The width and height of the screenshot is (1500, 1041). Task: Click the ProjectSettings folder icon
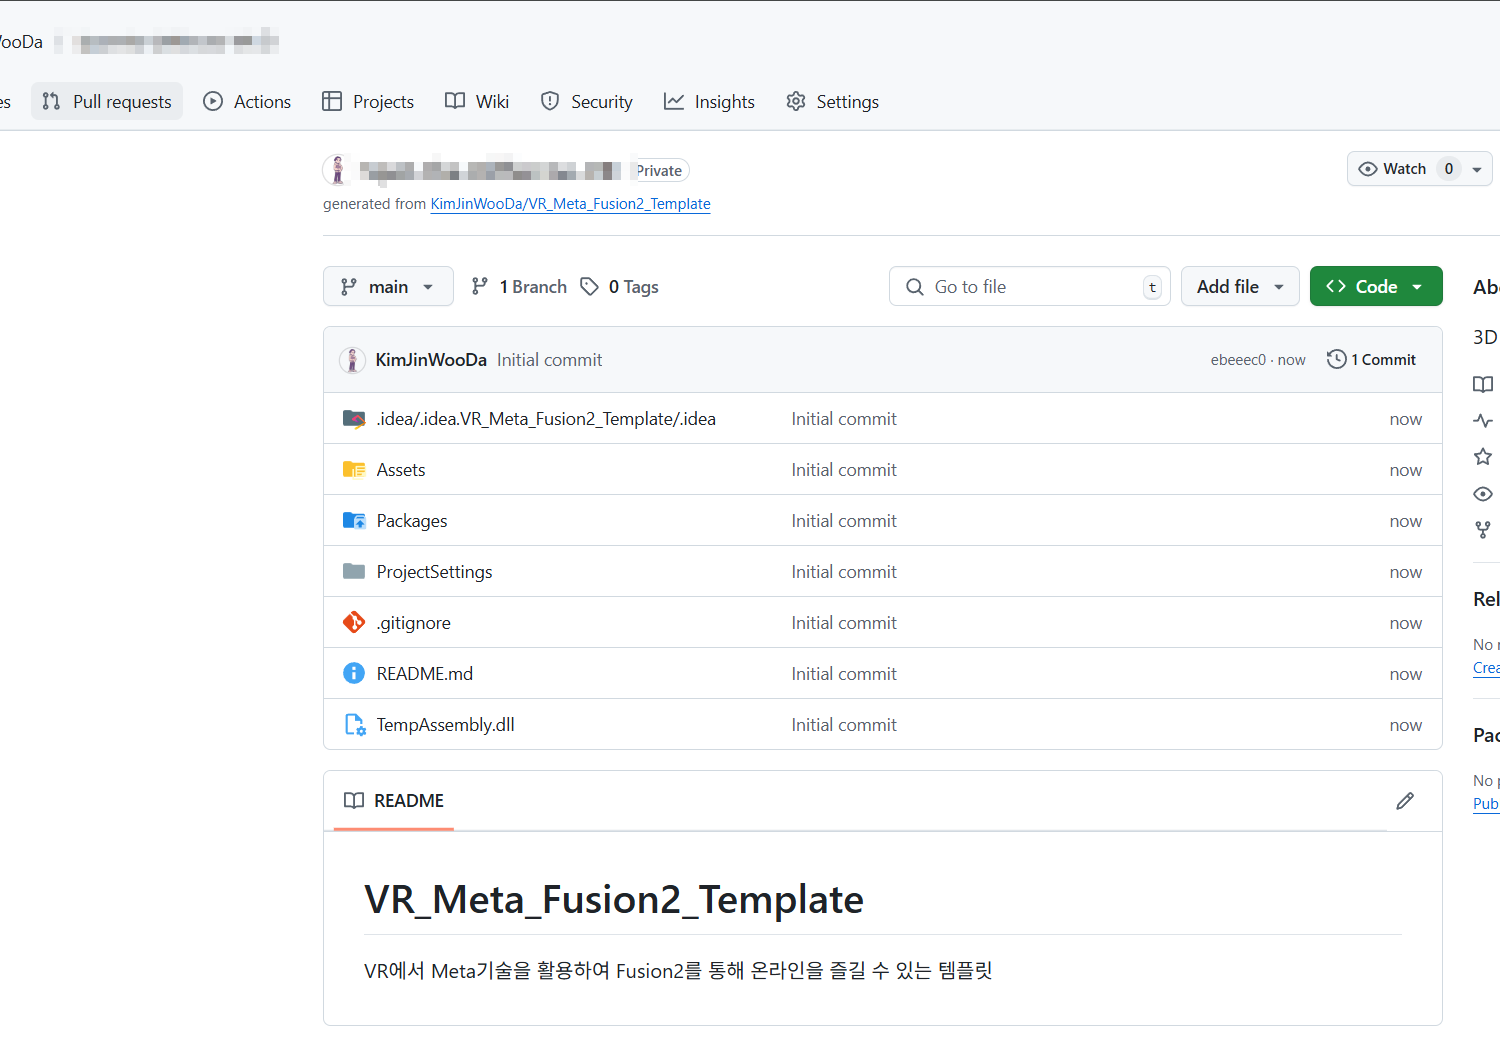pos(354,572)
